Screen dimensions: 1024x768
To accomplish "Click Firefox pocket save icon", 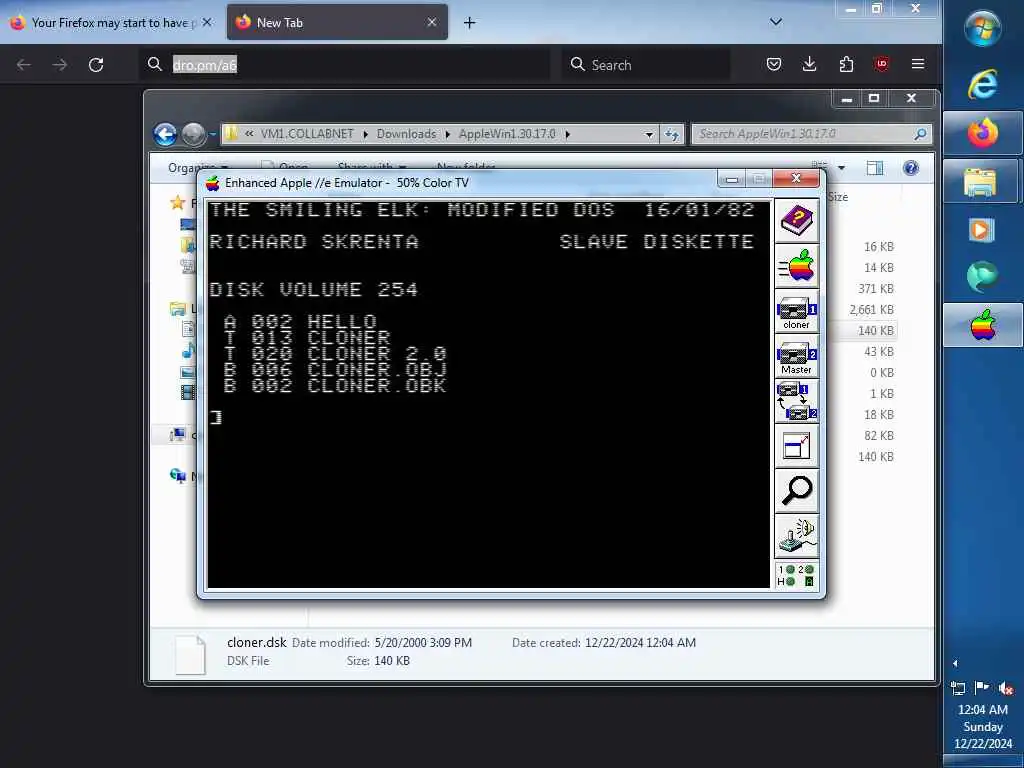I will click(774, 64).
